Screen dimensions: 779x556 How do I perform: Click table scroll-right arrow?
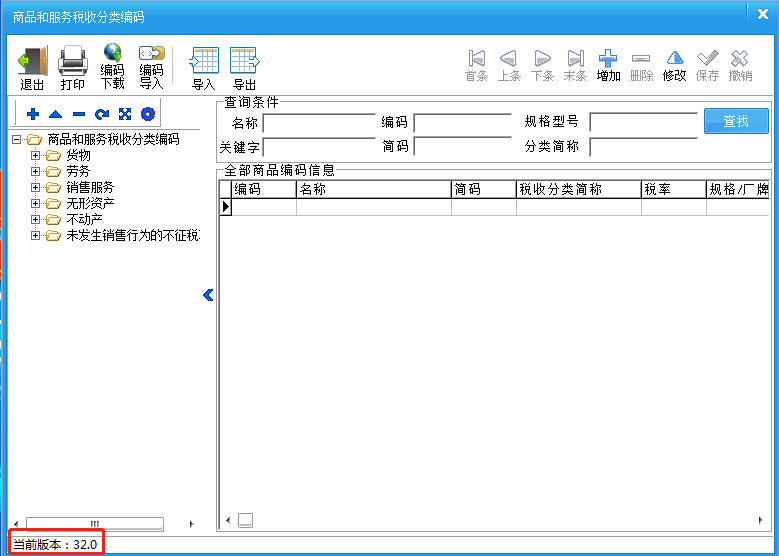point(761,520)
